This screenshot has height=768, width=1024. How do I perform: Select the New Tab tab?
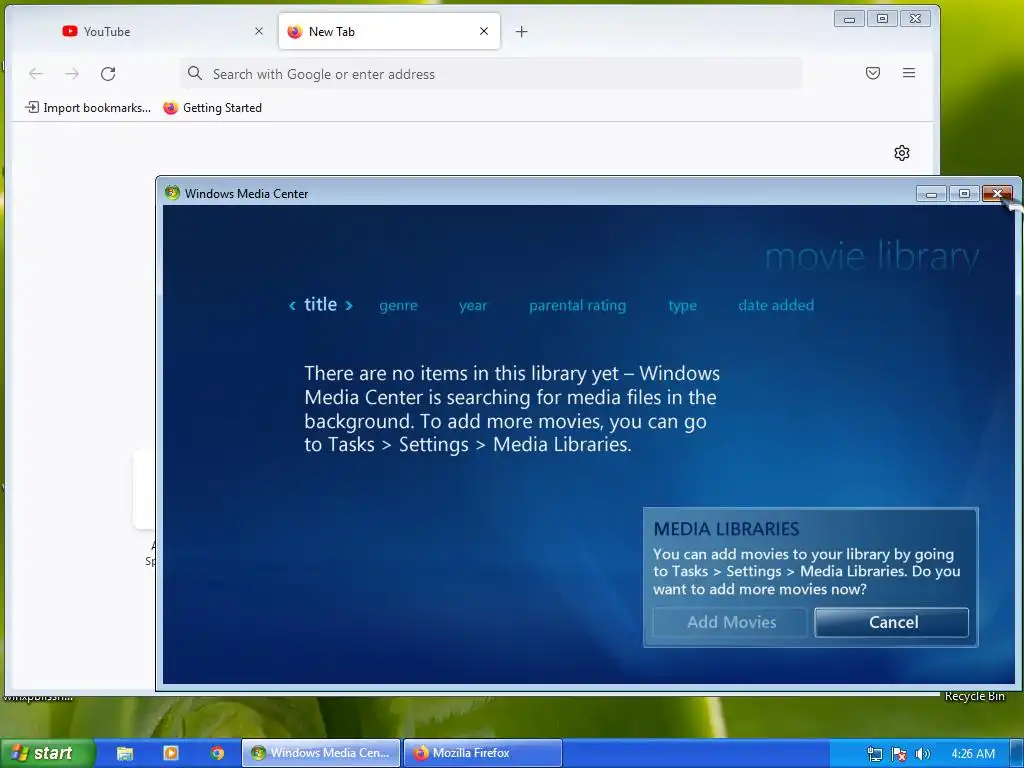click(389, 31)
